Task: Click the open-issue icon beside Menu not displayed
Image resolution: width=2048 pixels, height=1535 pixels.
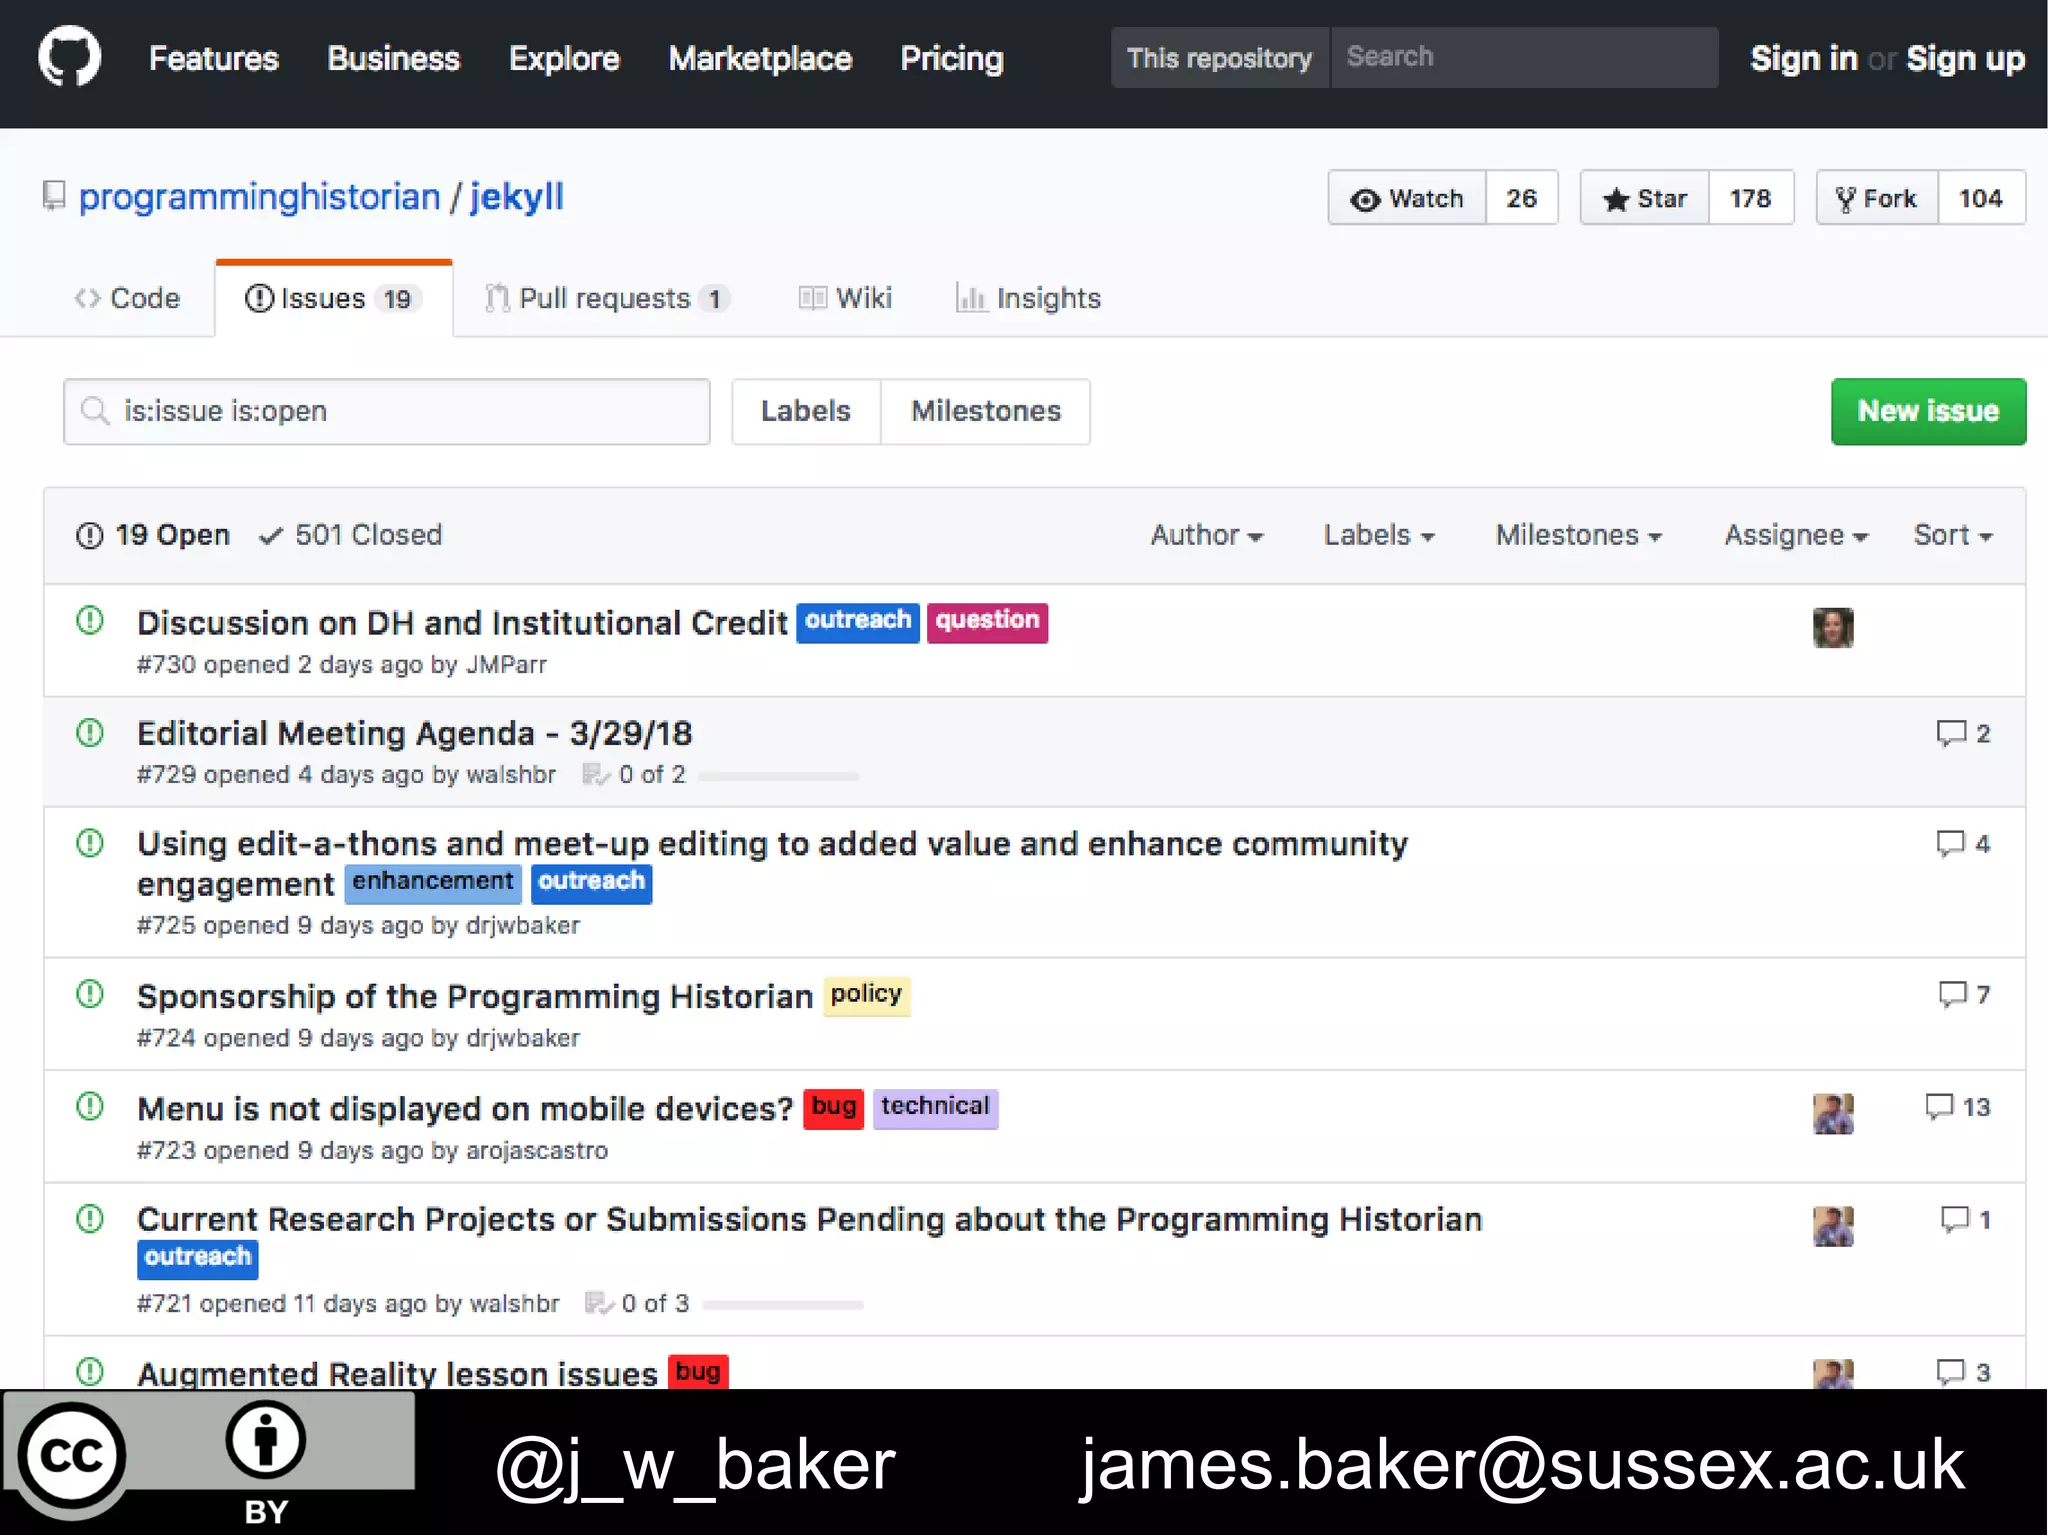Action: tap(90, 1106)
